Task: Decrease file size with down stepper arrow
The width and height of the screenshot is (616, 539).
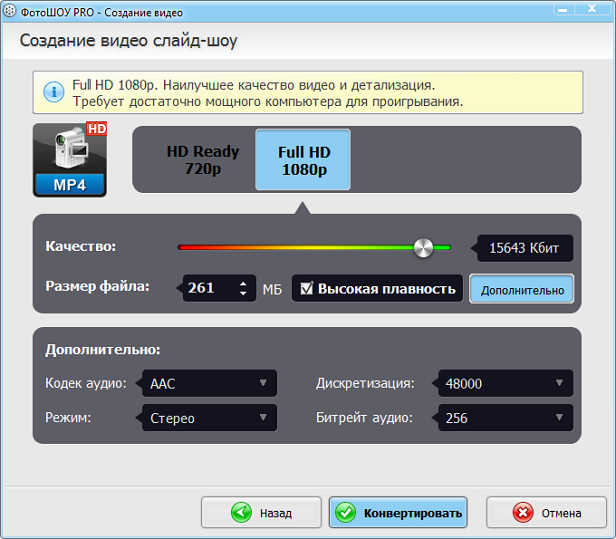Action: pos(243,293)
